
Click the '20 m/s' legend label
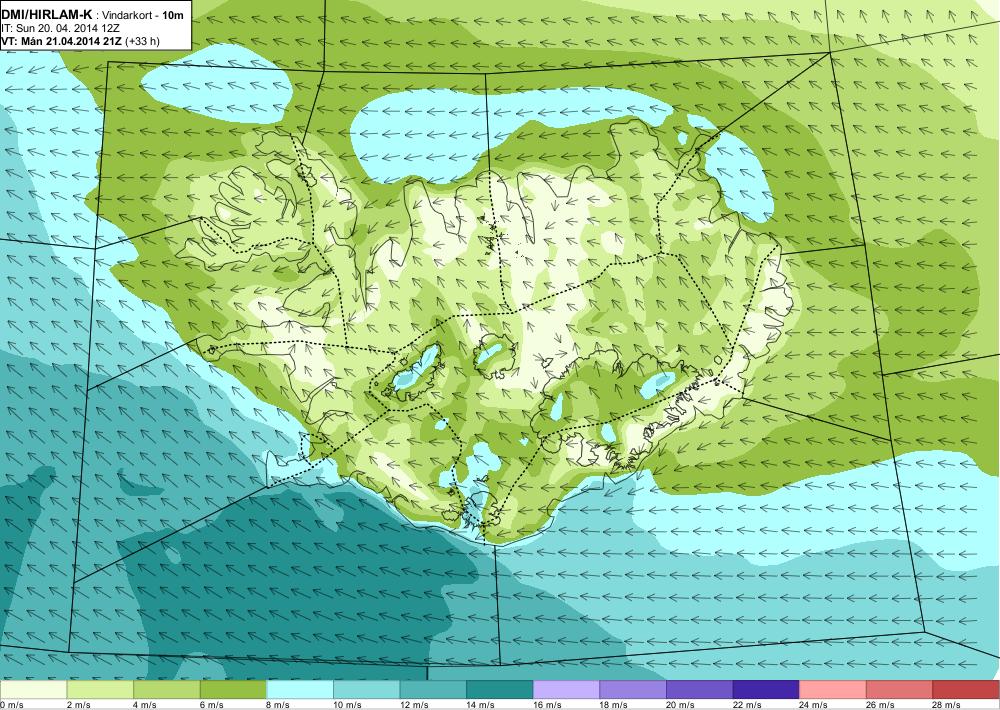[680, 705]
